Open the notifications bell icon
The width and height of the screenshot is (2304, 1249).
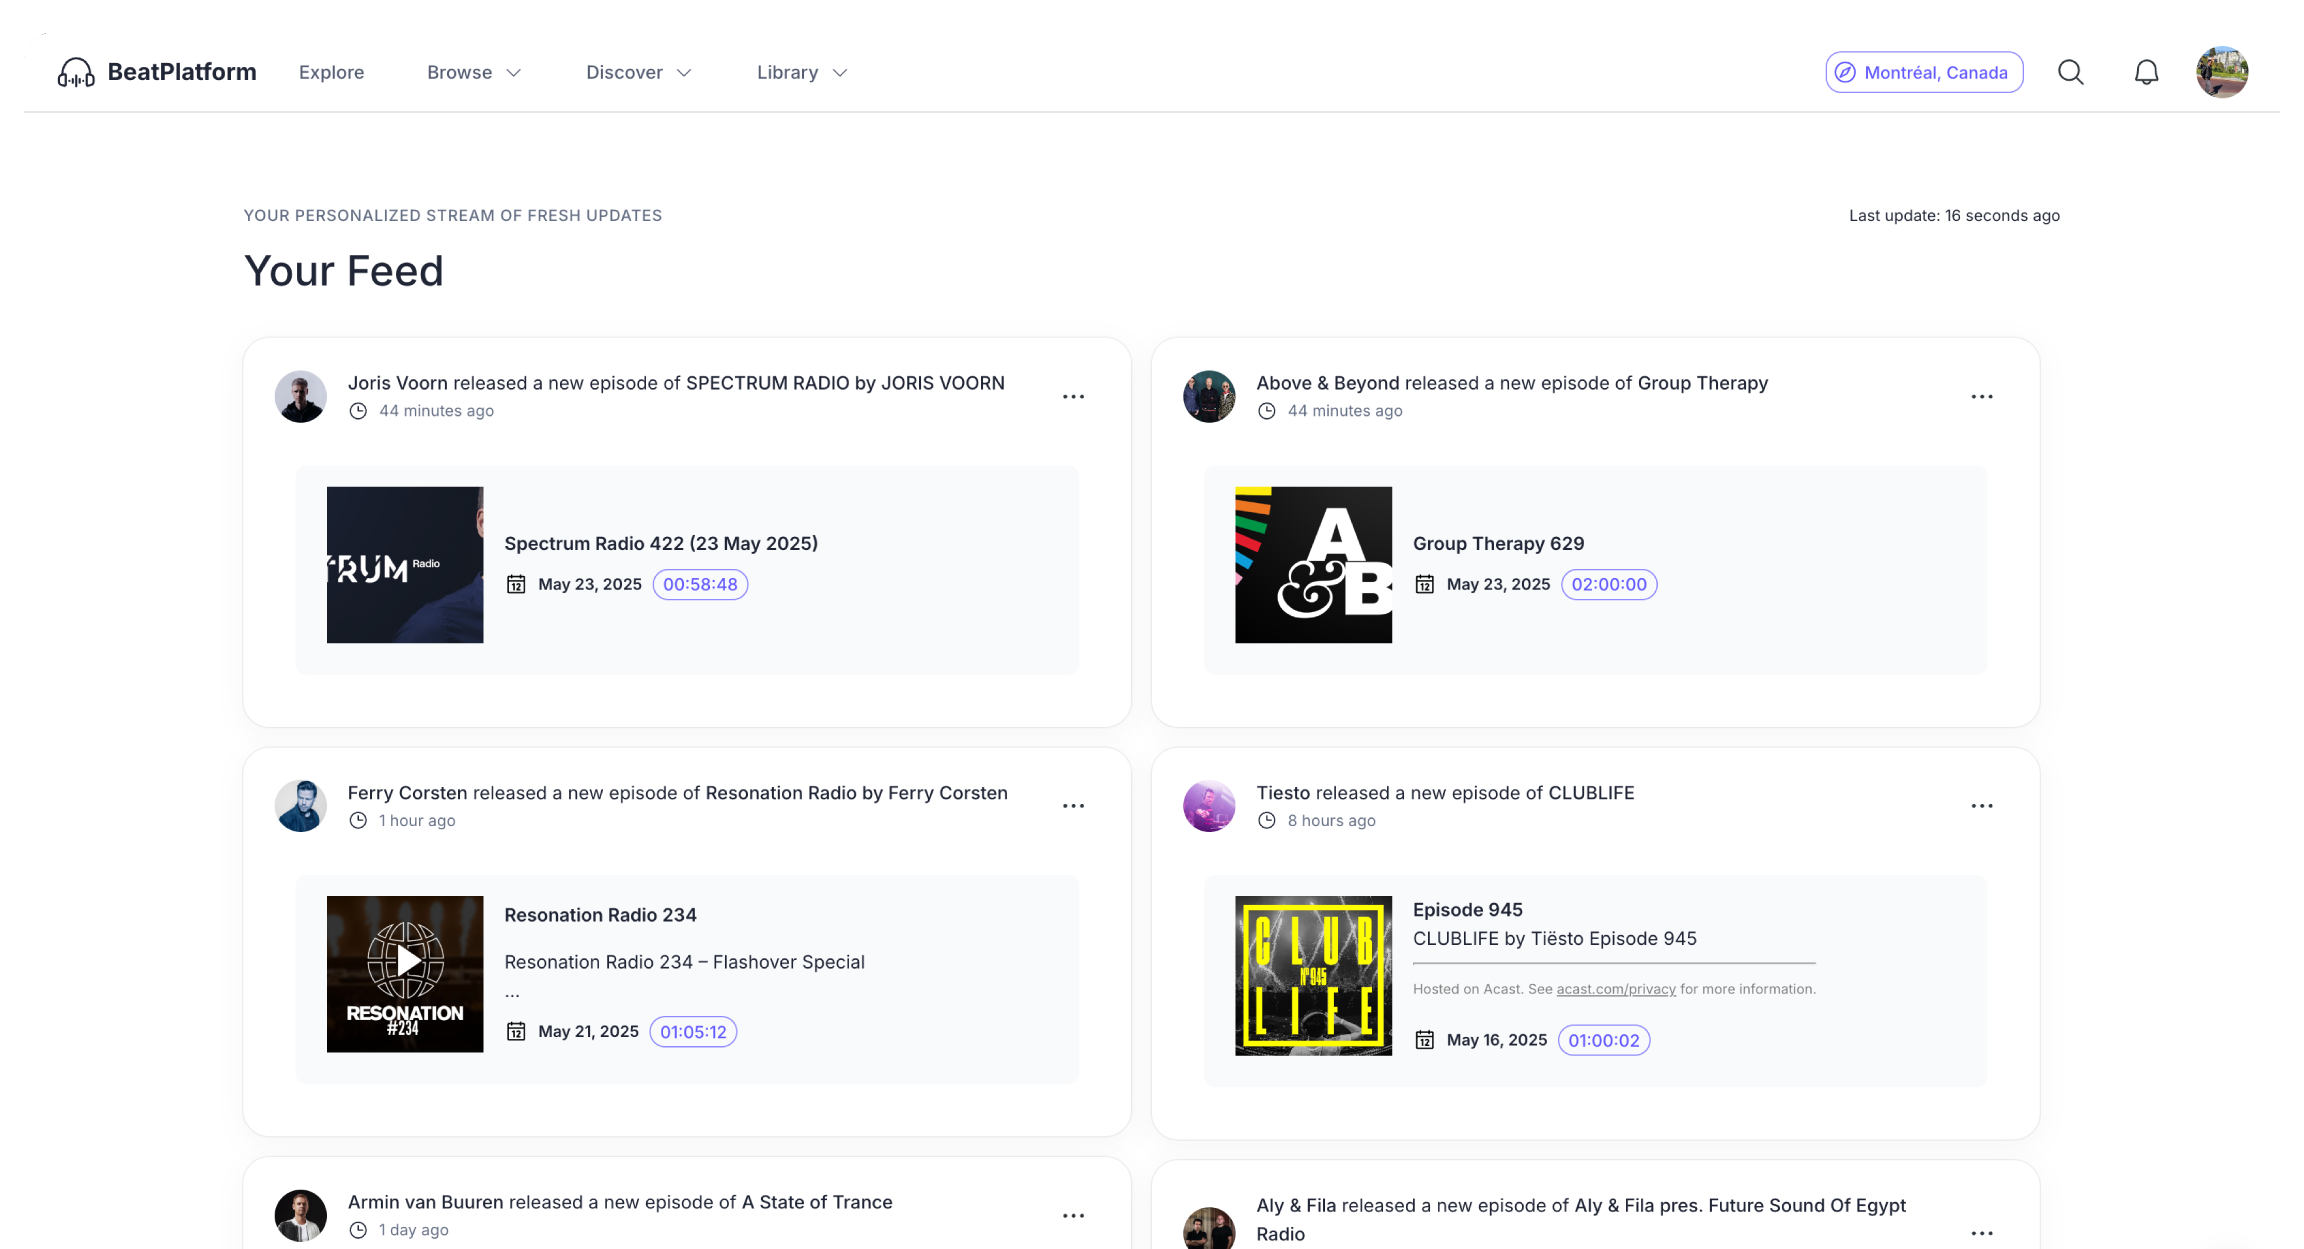[x=2146, y=72]
